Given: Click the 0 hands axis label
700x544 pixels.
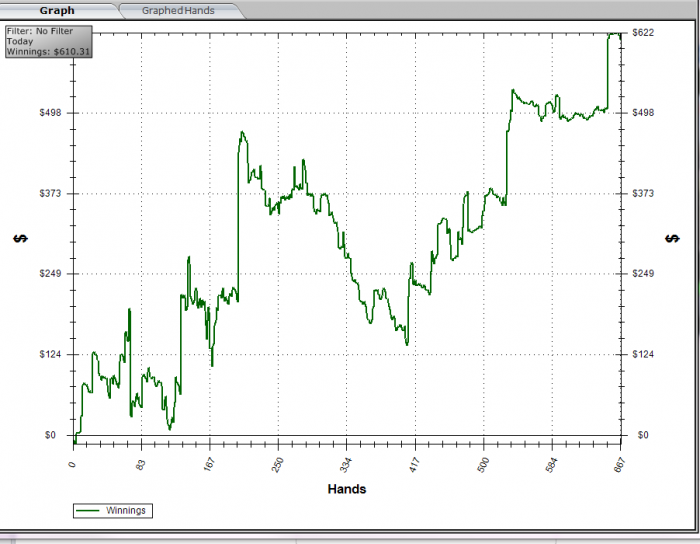Looking at the screenshot, I should tap(72, 465).
